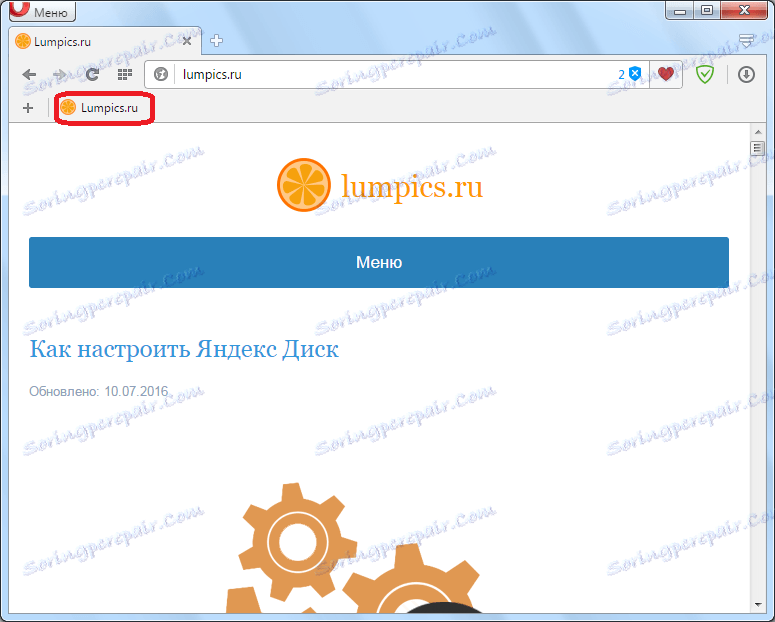This screenshot has width=775, height=622.
Task: Reload the current page
Action: pos(92,75)
